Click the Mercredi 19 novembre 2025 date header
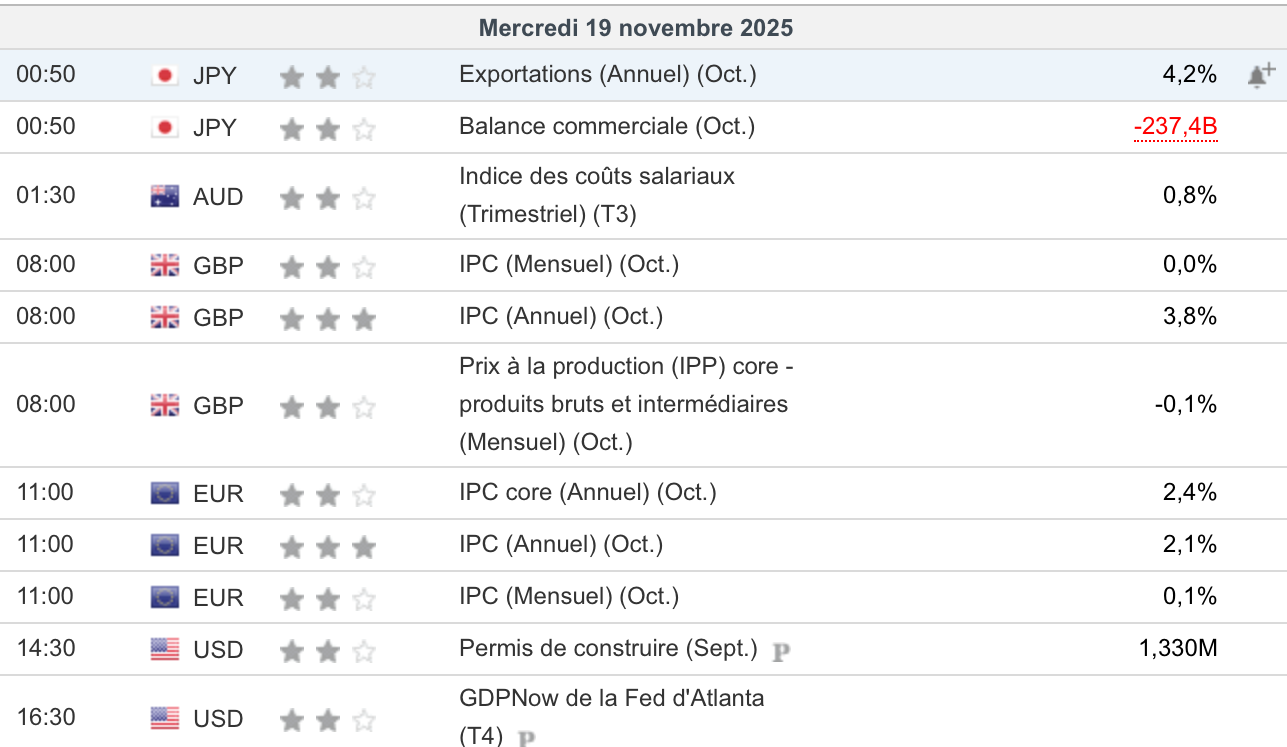Screen dimensions: 1287x747 click(636, 27)
